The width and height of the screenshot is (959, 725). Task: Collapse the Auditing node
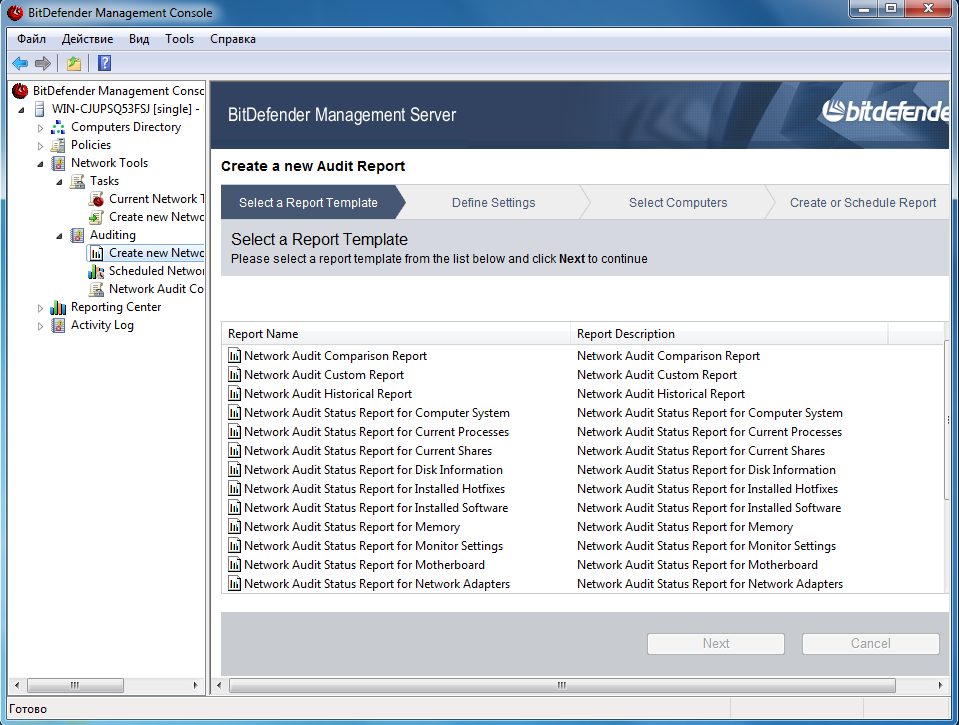(x=59, y=236)
